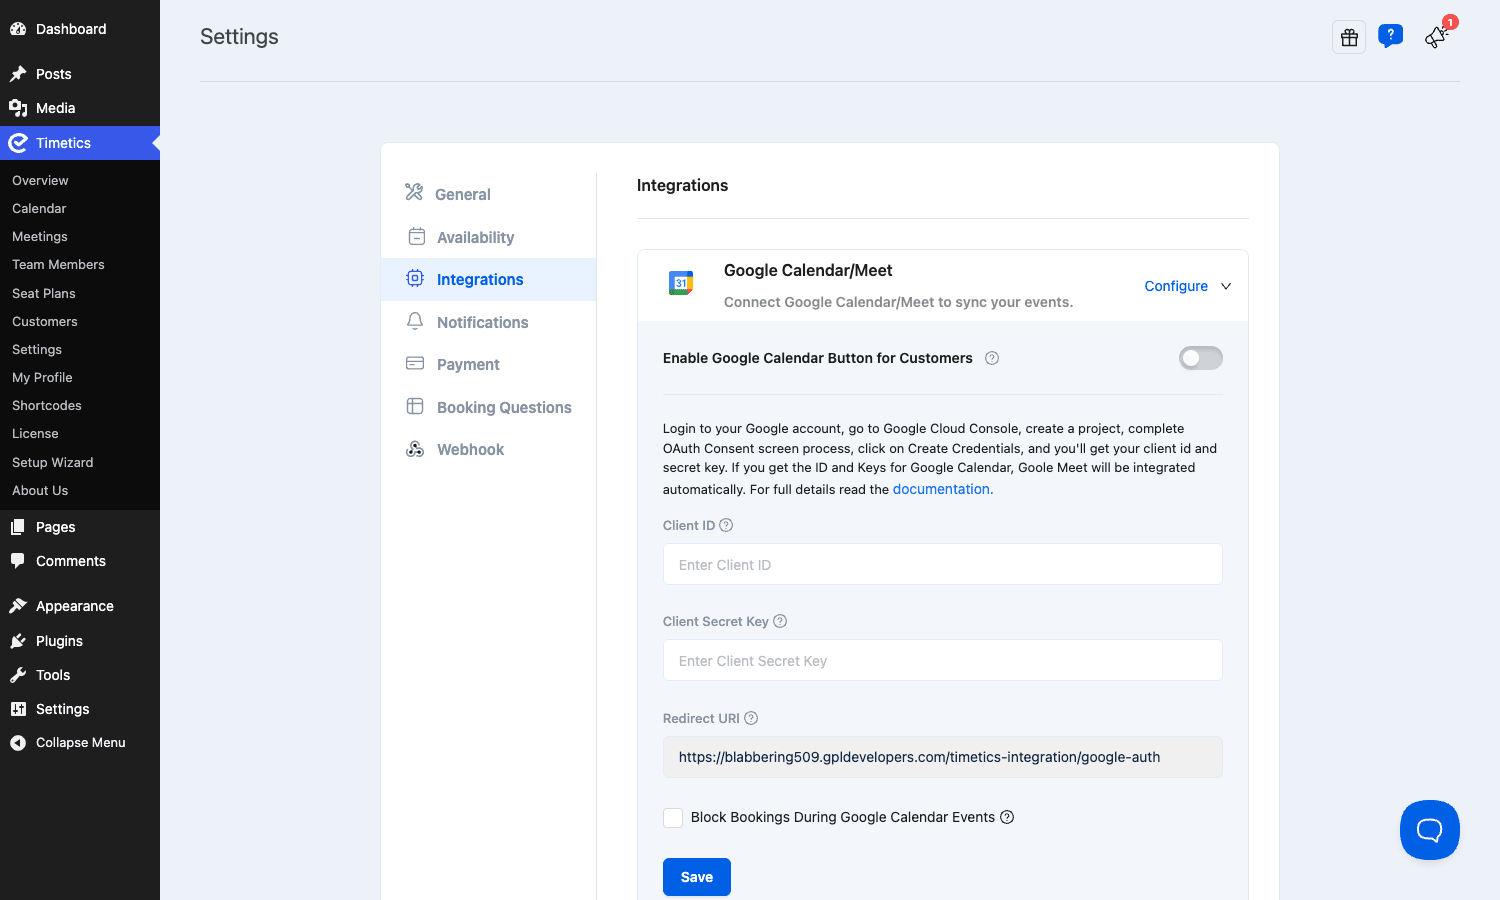Viewport: 1500px width, 900px height.
Task: Open the documentation link
Action: [941, 489]
